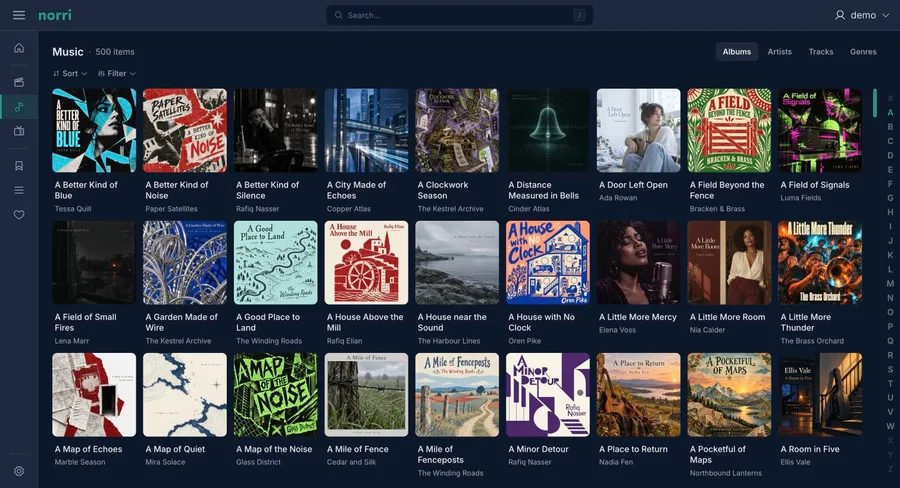Click the user avatar icon
Image resolution: width=900 pixels, height=488 pixels.
point(840,15)
